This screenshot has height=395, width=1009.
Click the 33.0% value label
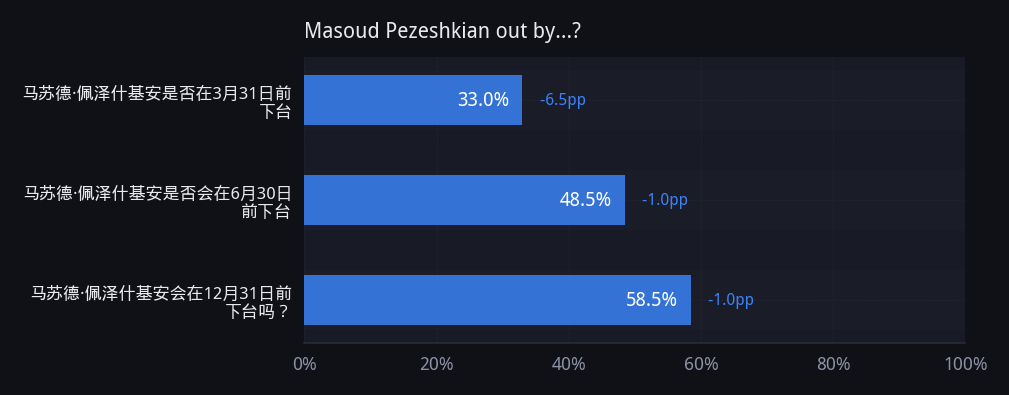[x=483, y=100]
